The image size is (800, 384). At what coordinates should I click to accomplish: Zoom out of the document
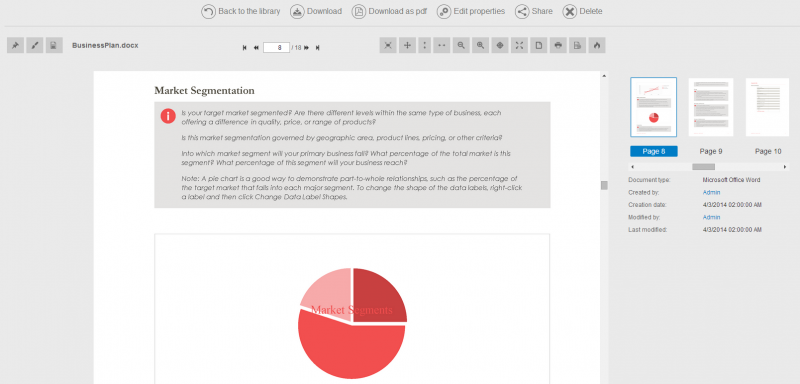point(461,45)
